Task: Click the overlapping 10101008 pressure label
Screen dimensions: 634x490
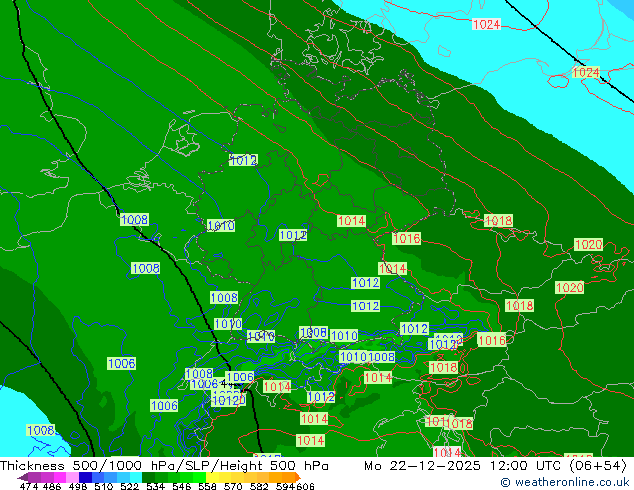Action: pyautogui.click(x=367, y=357)
